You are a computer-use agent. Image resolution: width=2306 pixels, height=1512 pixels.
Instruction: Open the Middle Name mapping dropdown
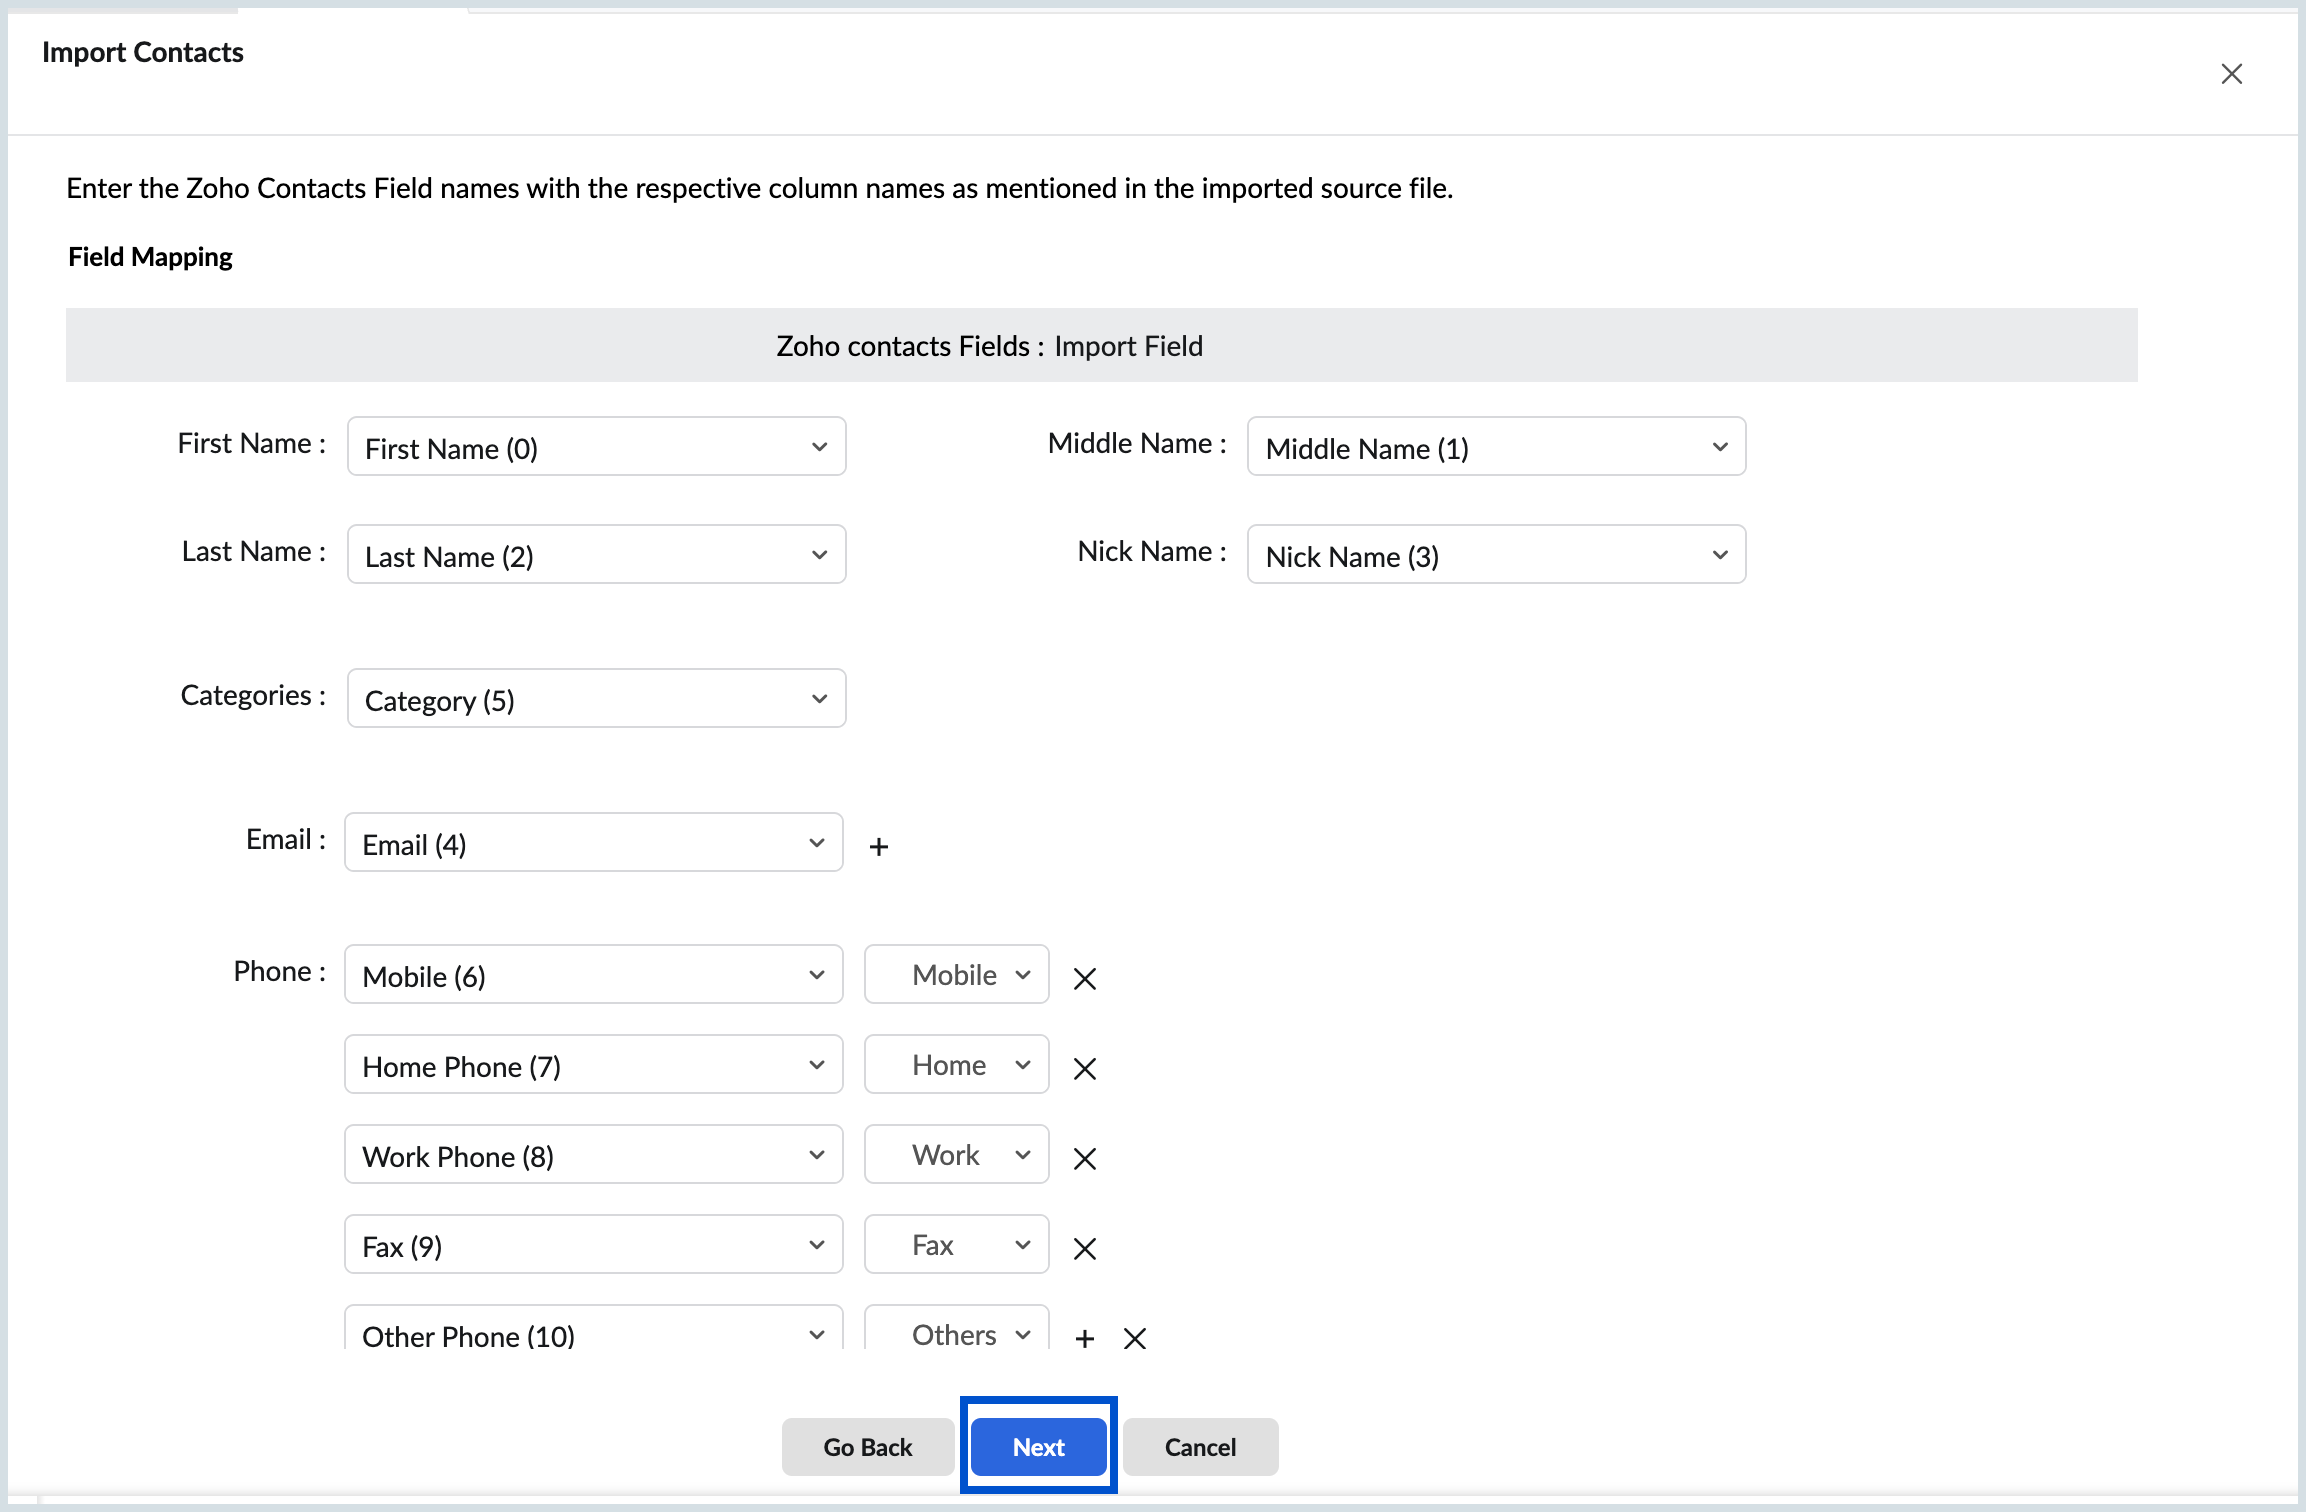pyautogui.click(x=1496, y=447)
